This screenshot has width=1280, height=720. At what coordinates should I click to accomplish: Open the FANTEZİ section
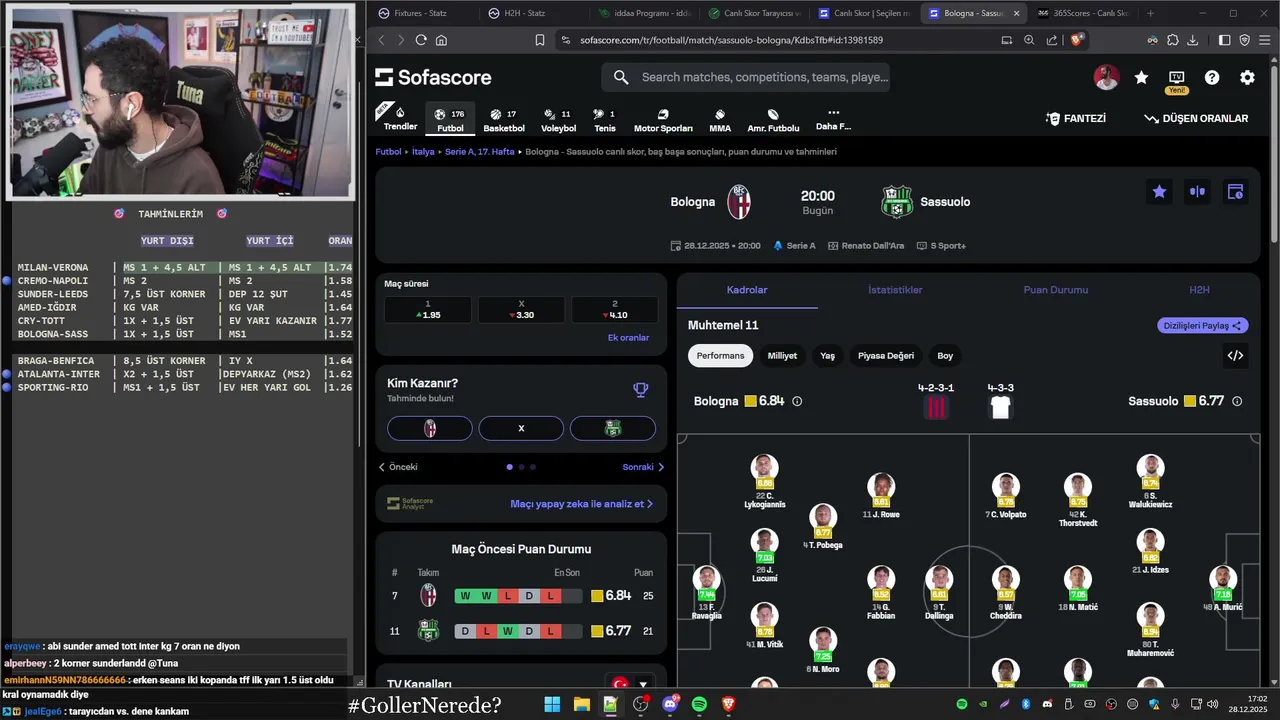click(1076, 118)
